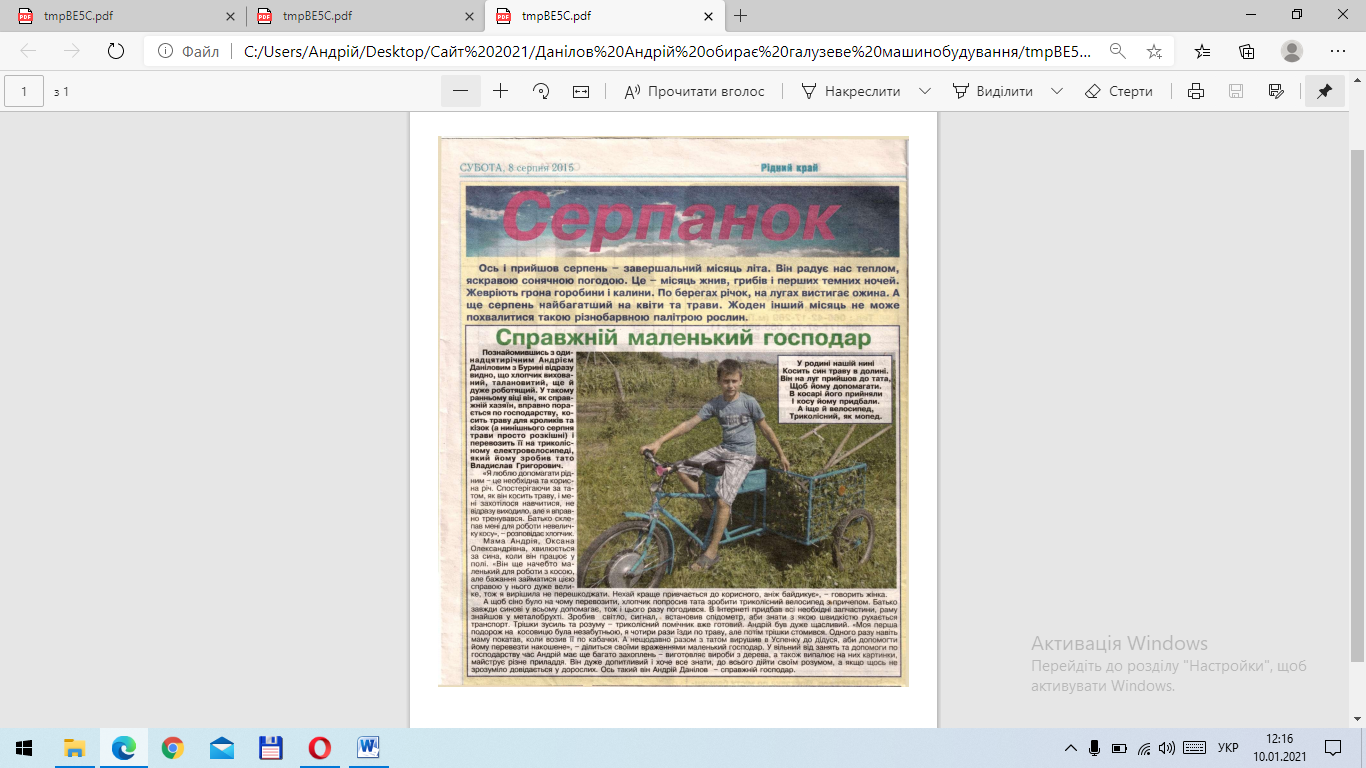Click the Рідний край newspaper title
The image size is (1366, 768).
789,167
